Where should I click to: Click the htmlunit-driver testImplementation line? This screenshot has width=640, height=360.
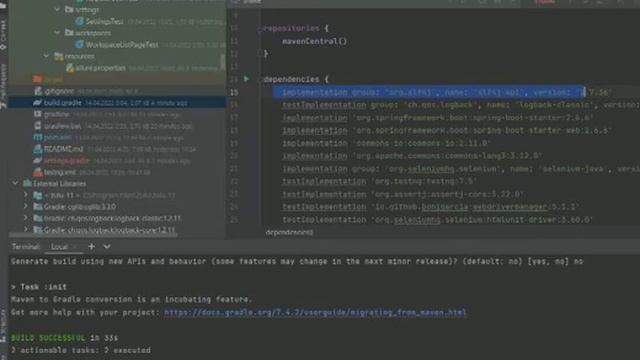point(437,220)
